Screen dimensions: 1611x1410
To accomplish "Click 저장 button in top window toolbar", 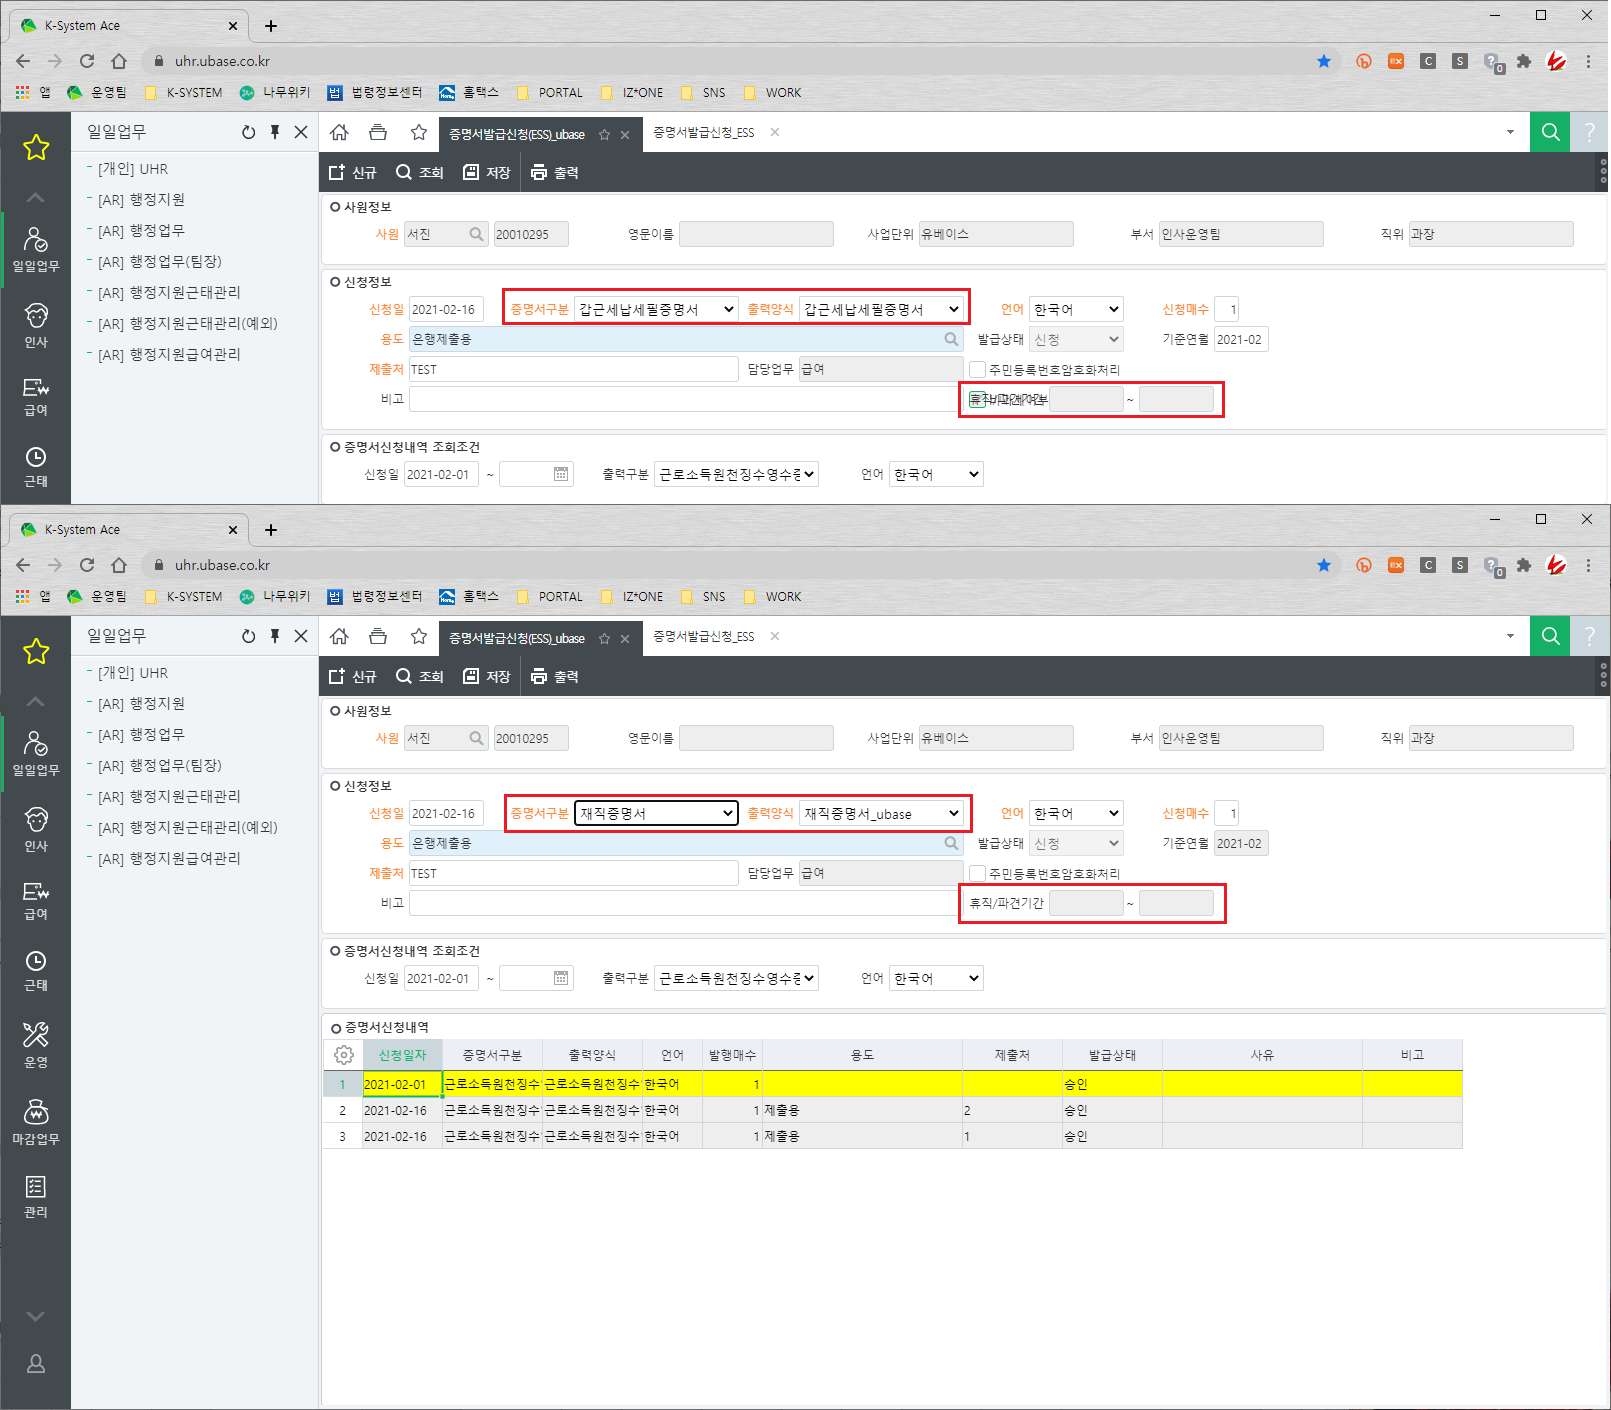I will (x=486, y=172).
